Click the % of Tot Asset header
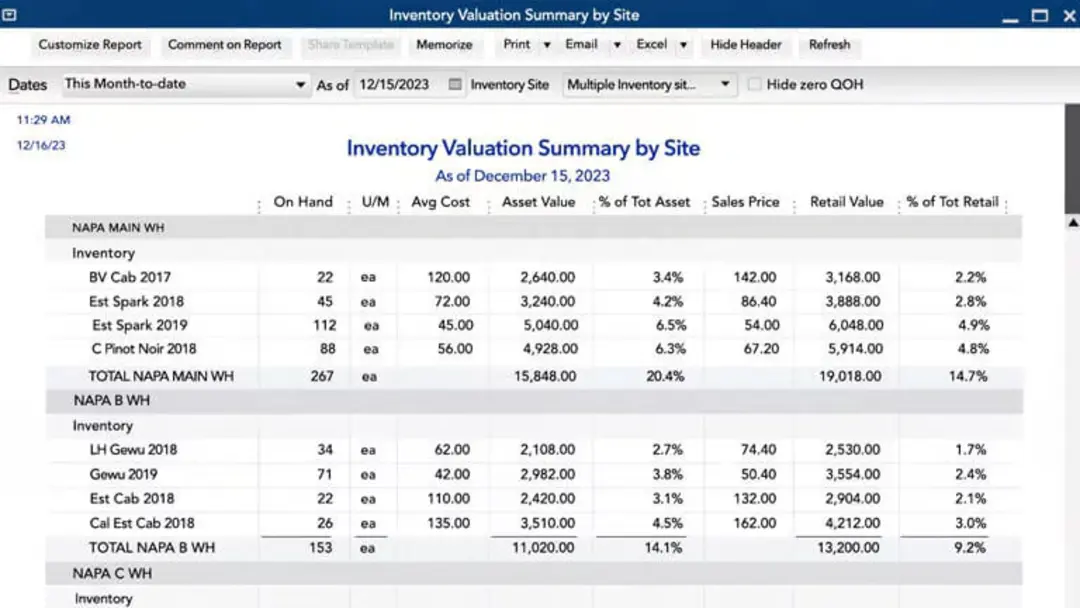 point(644,202)
